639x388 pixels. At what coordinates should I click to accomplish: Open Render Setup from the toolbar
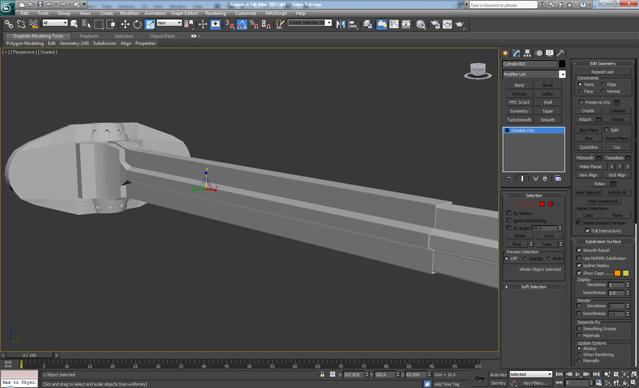[435, 24]
